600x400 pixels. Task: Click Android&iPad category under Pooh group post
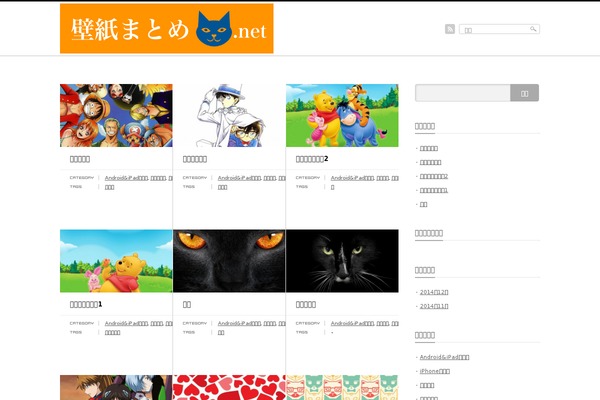(352, 178)
